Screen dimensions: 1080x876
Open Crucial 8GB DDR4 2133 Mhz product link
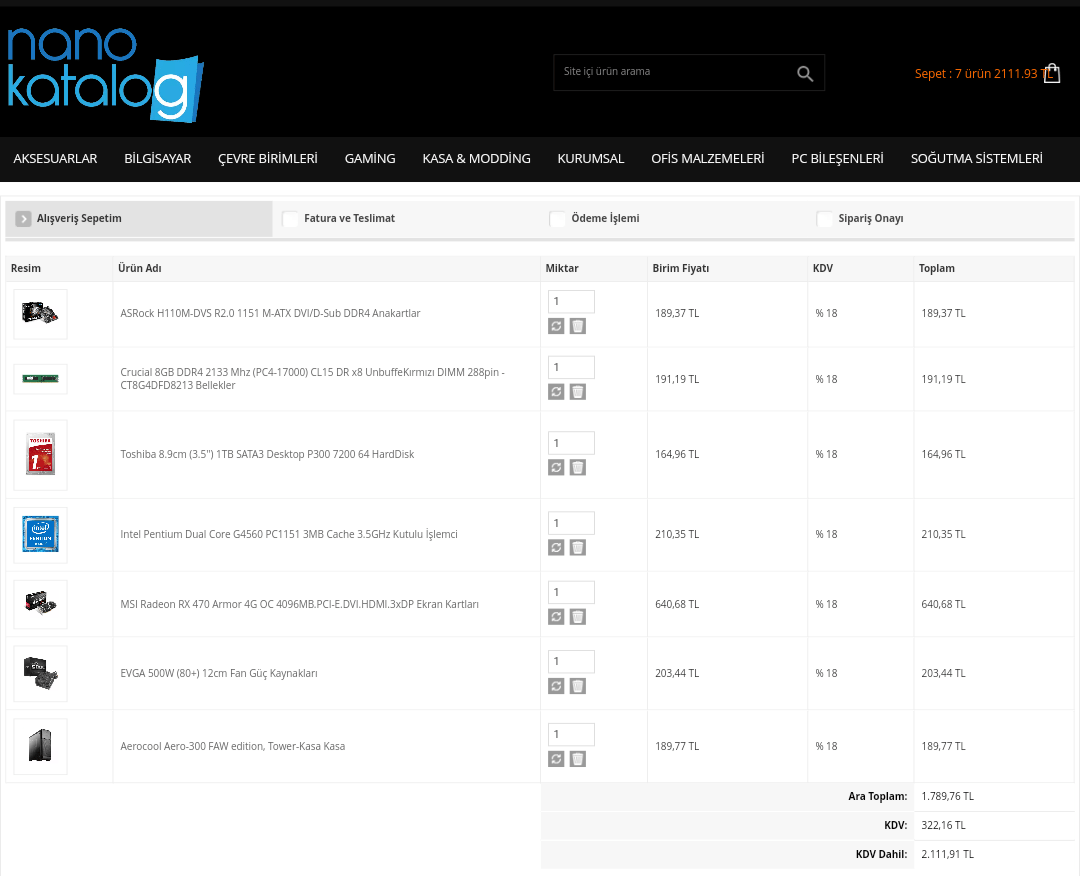click(313, 379)
